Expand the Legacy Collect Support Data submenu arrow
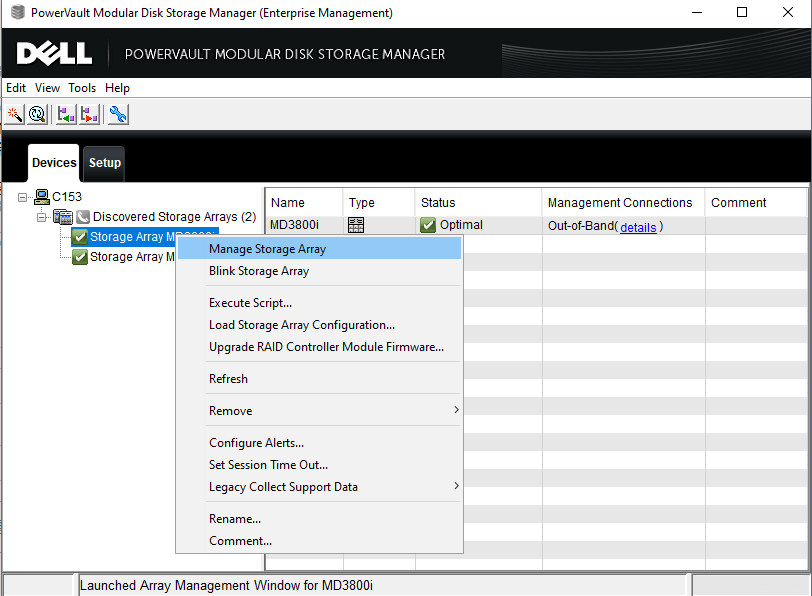This screenshot has width=812, height=596. coord(456,486)
